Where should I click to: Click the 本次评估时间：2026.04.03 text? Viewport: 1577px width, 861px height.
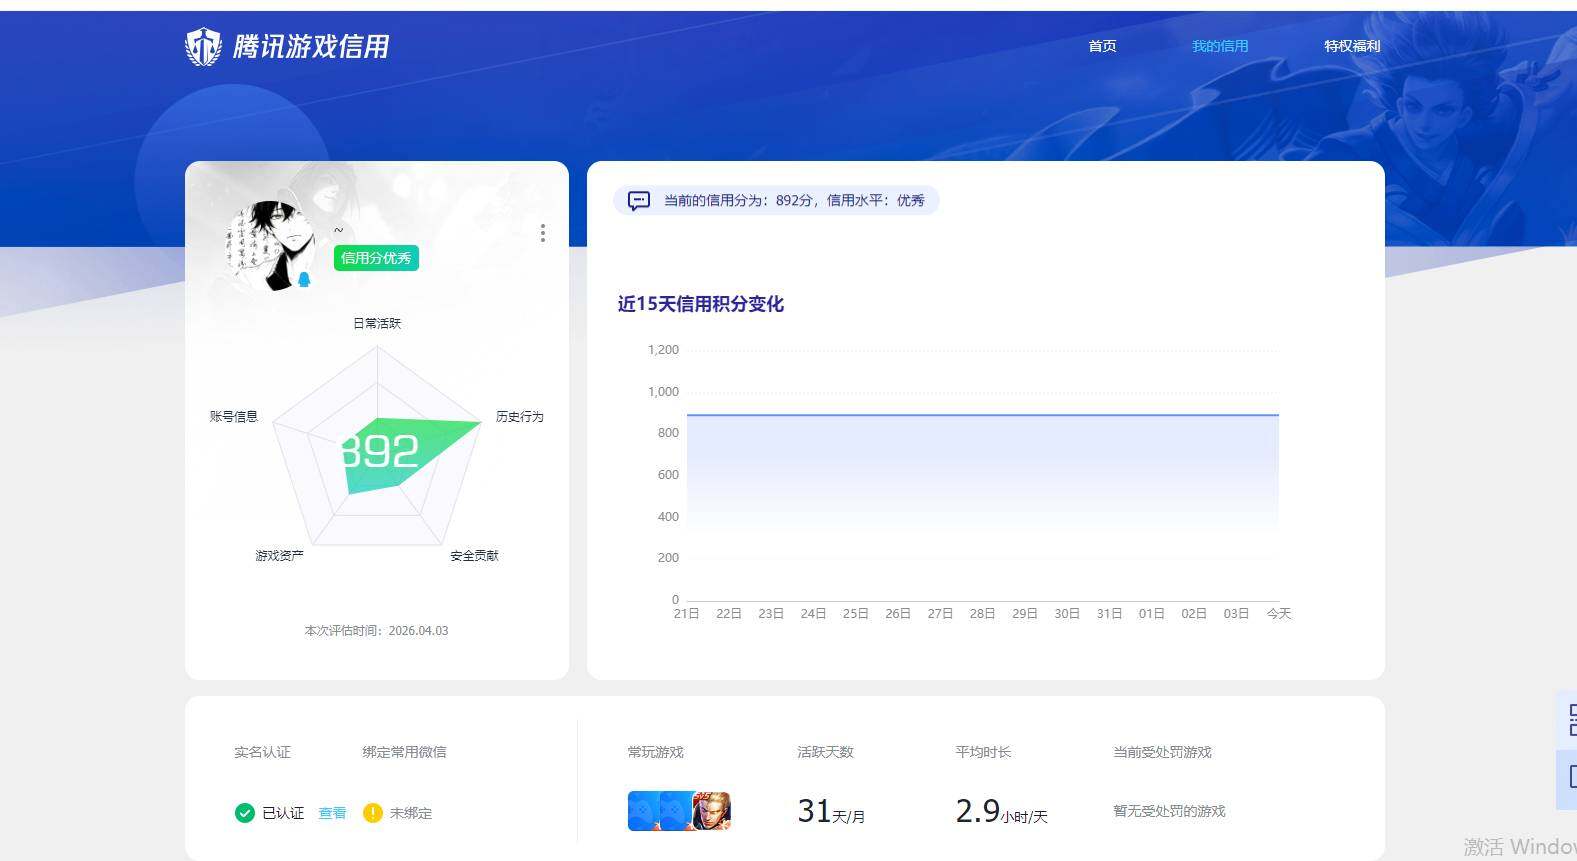376,631
